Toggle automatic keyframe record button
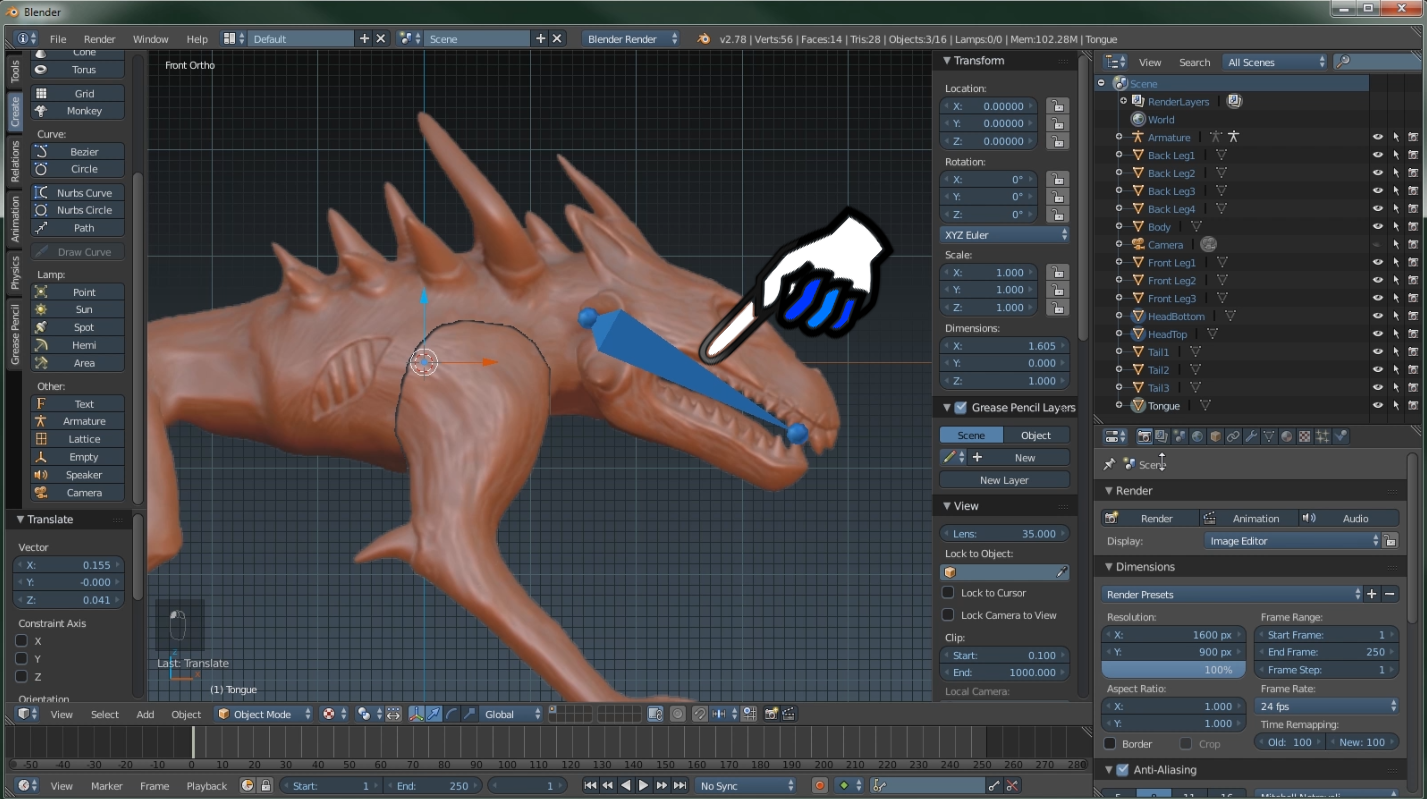This screenshot has width=1427, height=799. coord(820,786)
